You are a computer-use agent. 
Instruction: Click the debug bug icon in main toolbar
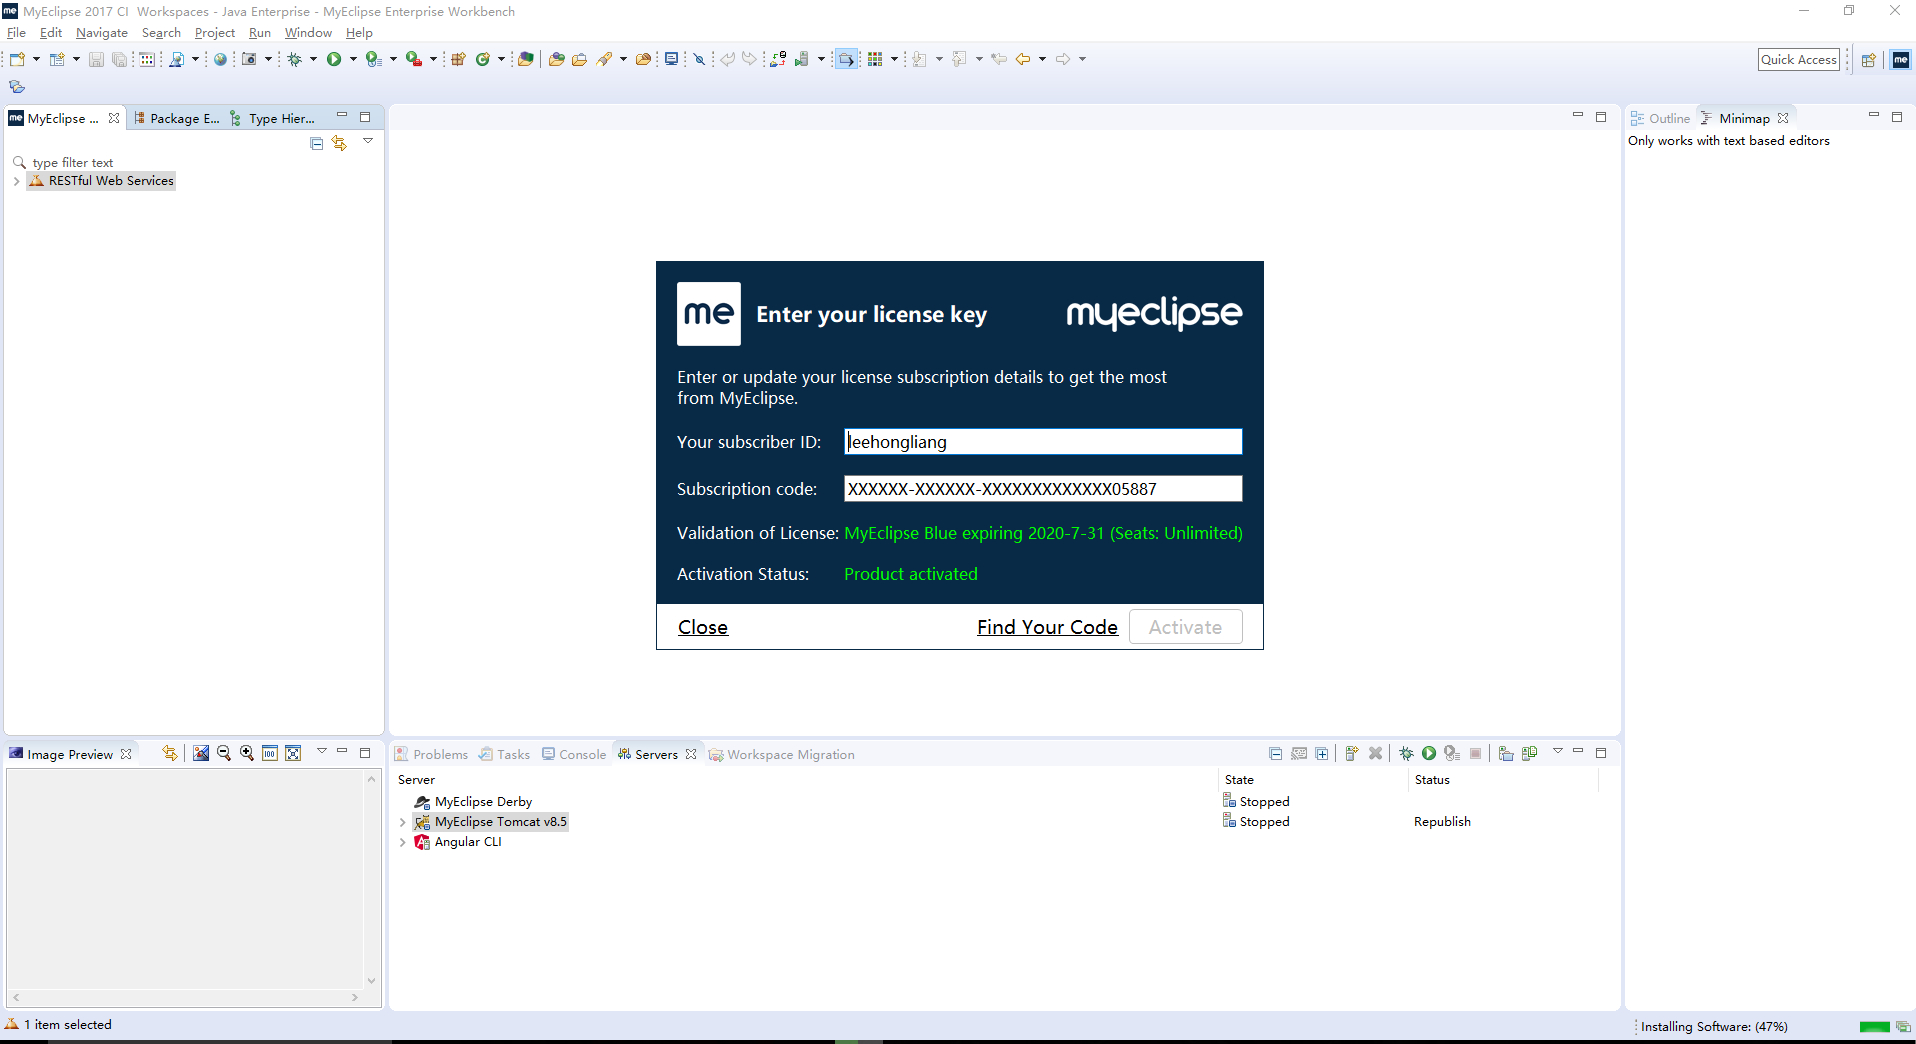point(295,60)
